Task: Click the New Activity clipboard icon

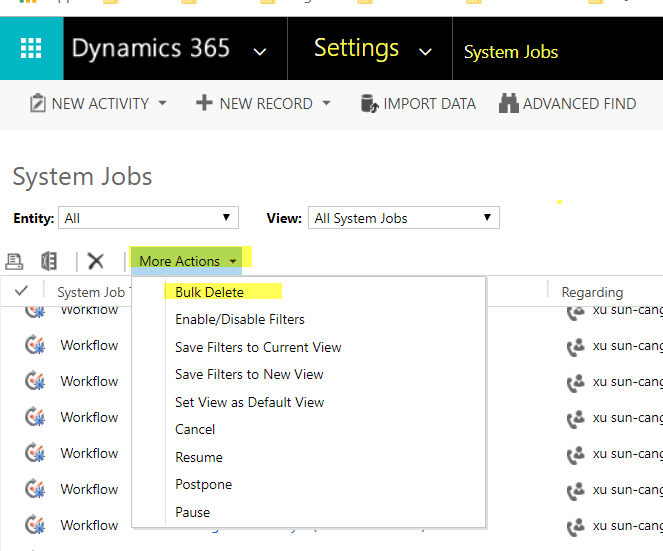Action: coord(38,103)
